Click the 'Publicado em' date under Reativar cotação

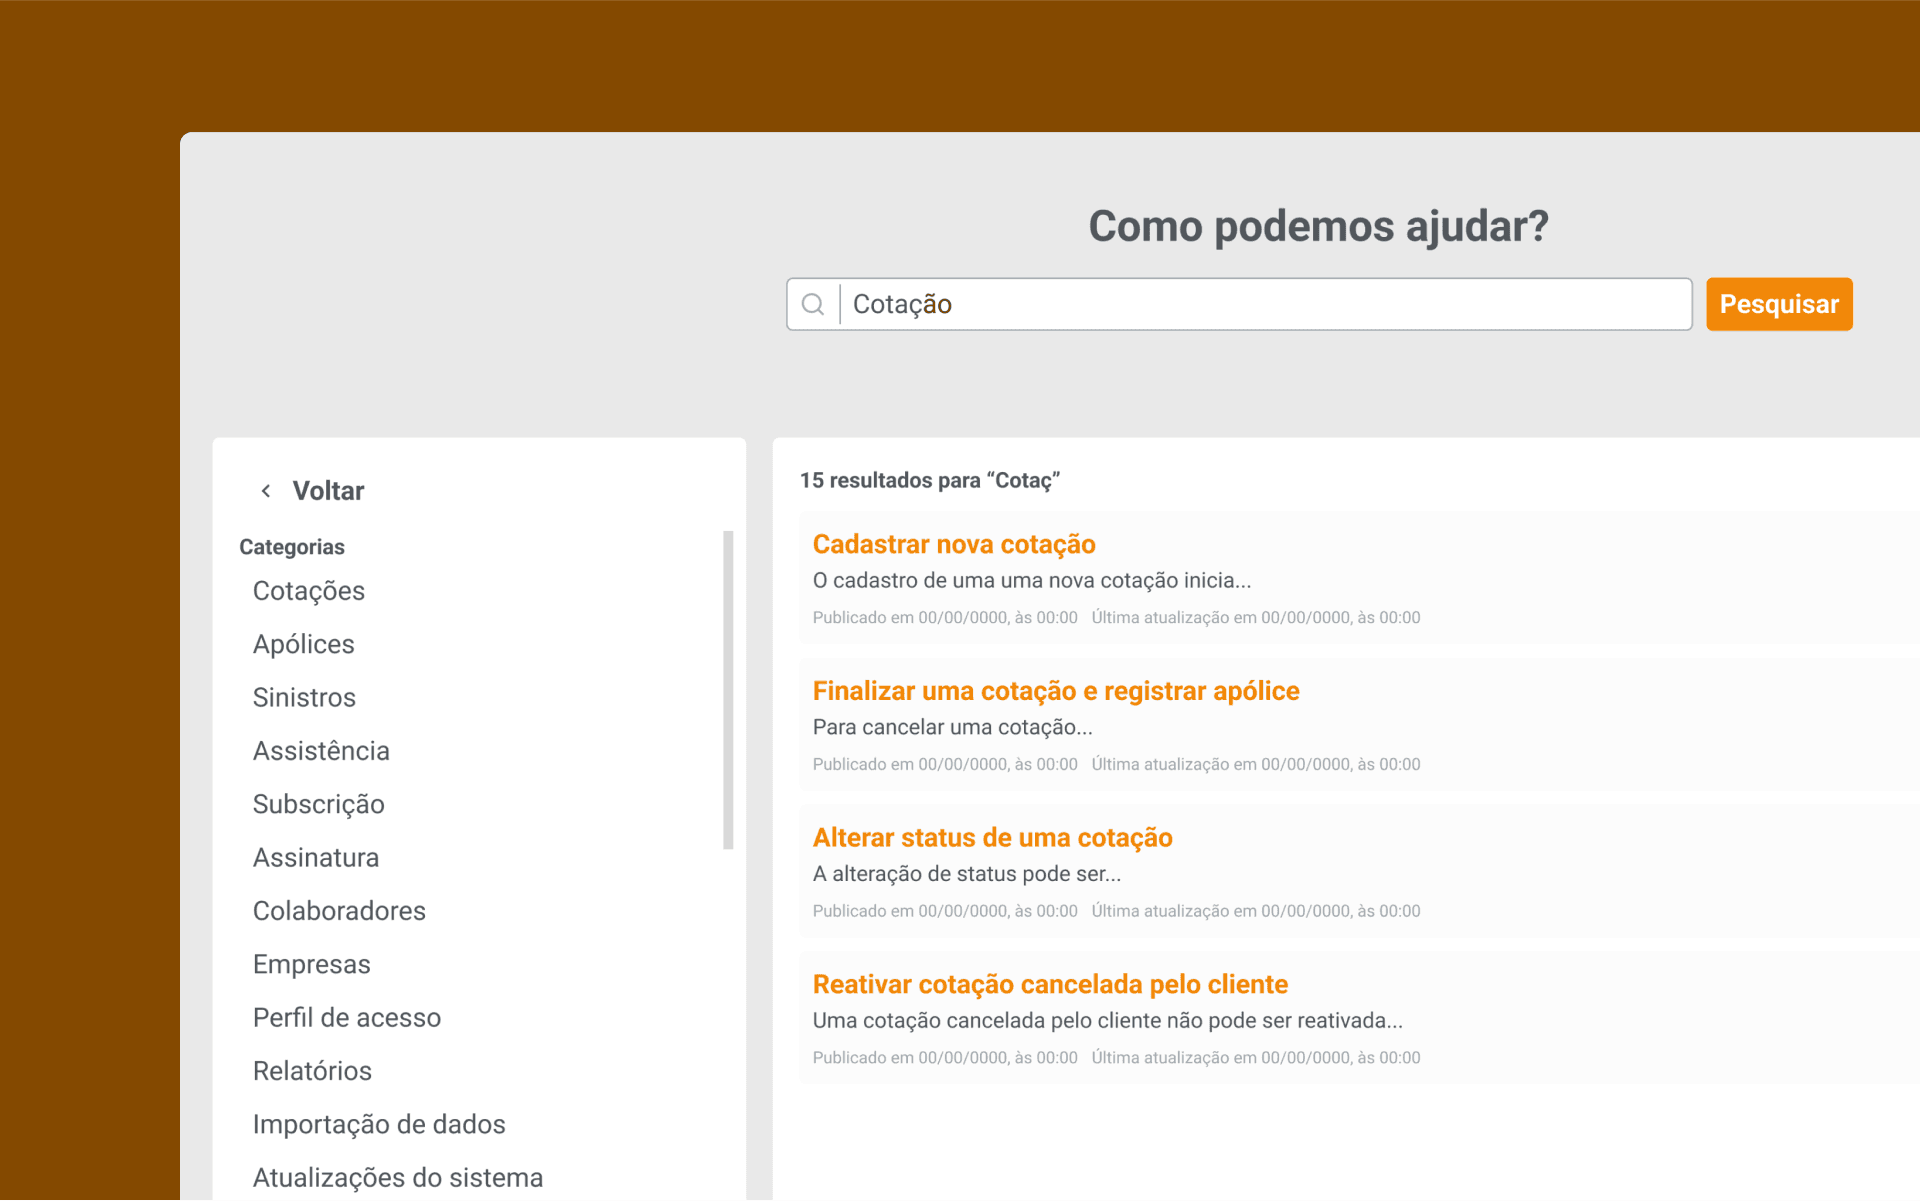pyautogui.click(x=945, y=1058)
